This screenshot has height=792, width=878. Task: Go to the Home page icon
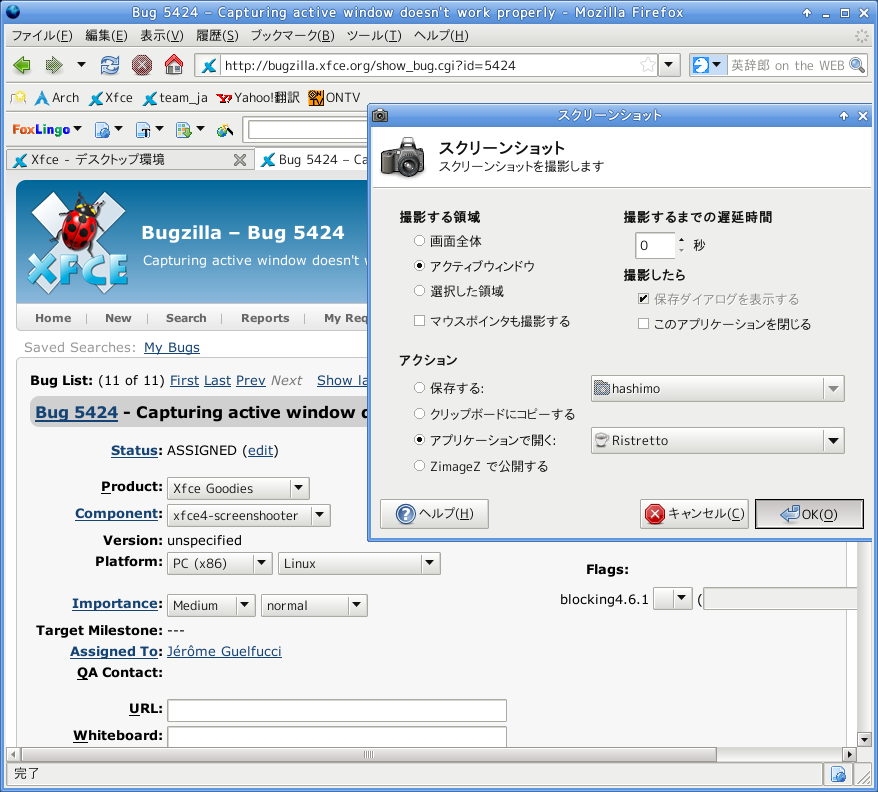[x=174, y=65]
